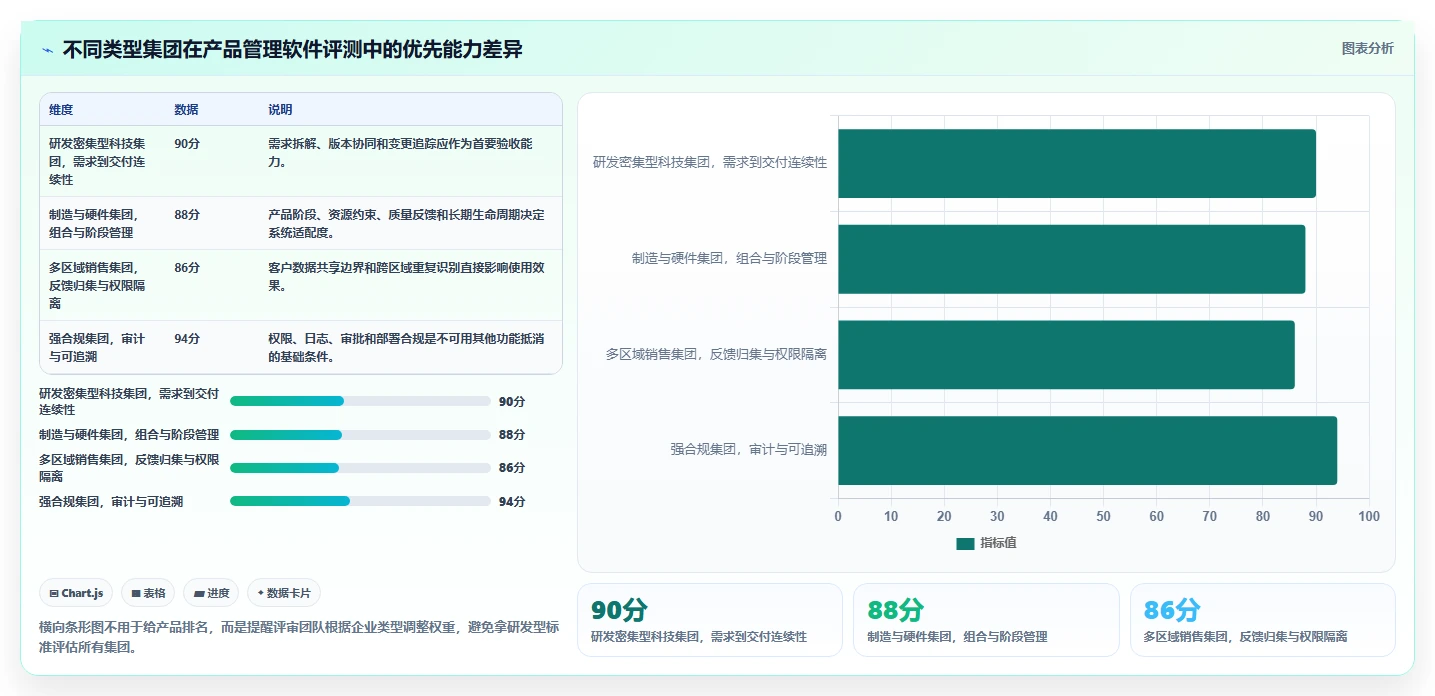The height and width of the screenshot is (696, 1435).
Task: Click the 强合规集团 label in the dimension table
Action: [98, 348]
